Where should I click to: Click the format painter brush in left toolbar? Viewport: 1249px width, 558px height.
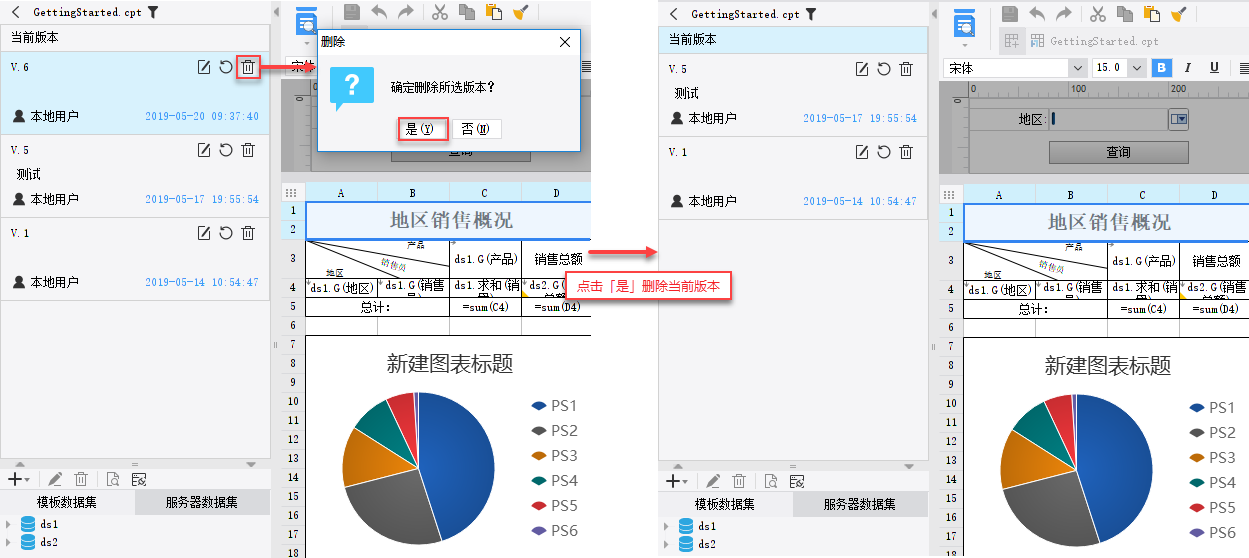click(x=520, y=13)
